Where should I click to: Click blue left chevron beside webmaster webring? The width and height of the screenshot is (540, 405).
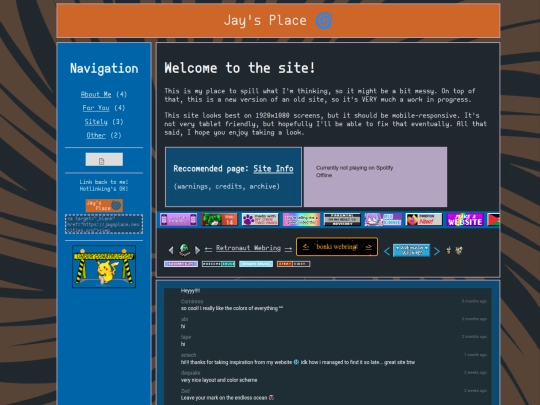pyautogui.click(x=387, y=251)
